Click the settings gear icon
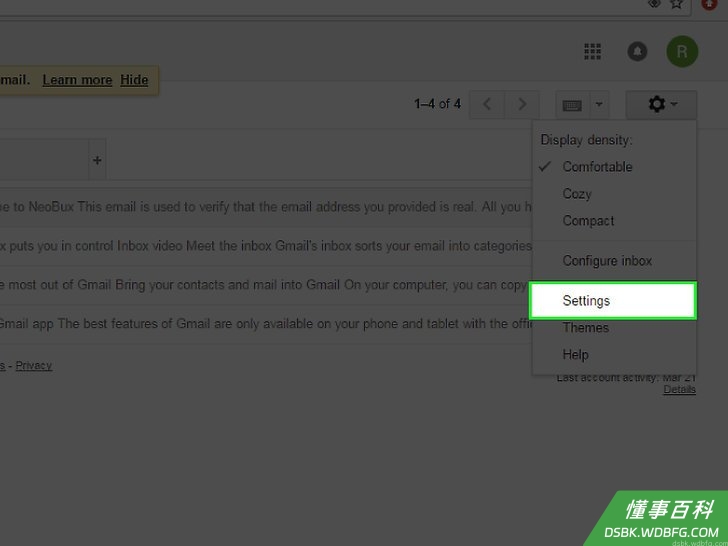Image resolution: width=728 pixels, height=546 pixels. pyautogui.click(x=661, y=104)
